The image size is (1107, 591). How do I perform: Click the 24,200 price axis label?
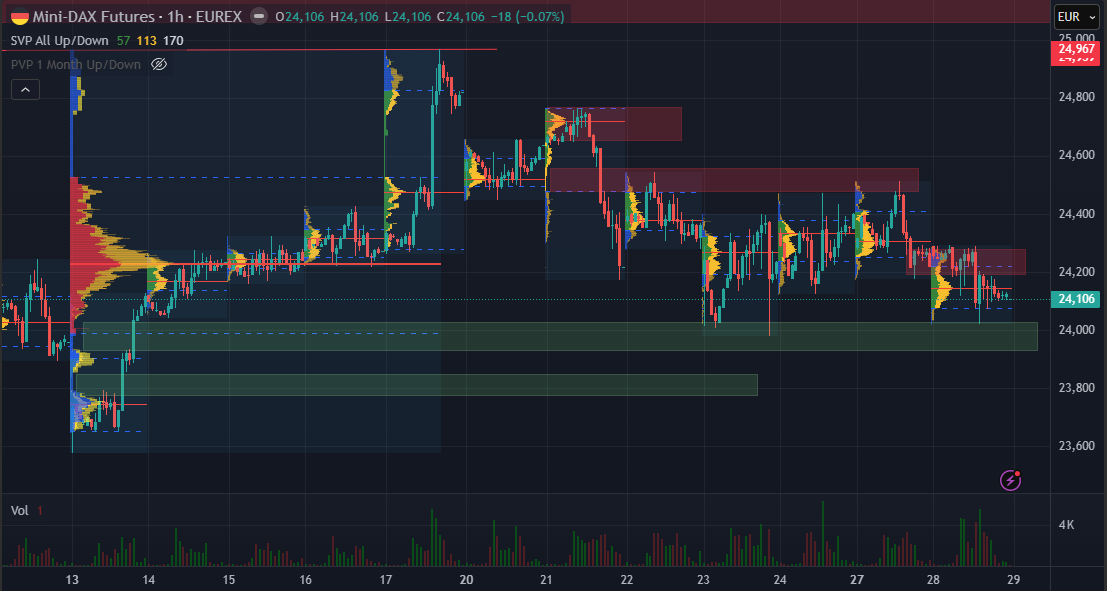[x=1077, y=272]
